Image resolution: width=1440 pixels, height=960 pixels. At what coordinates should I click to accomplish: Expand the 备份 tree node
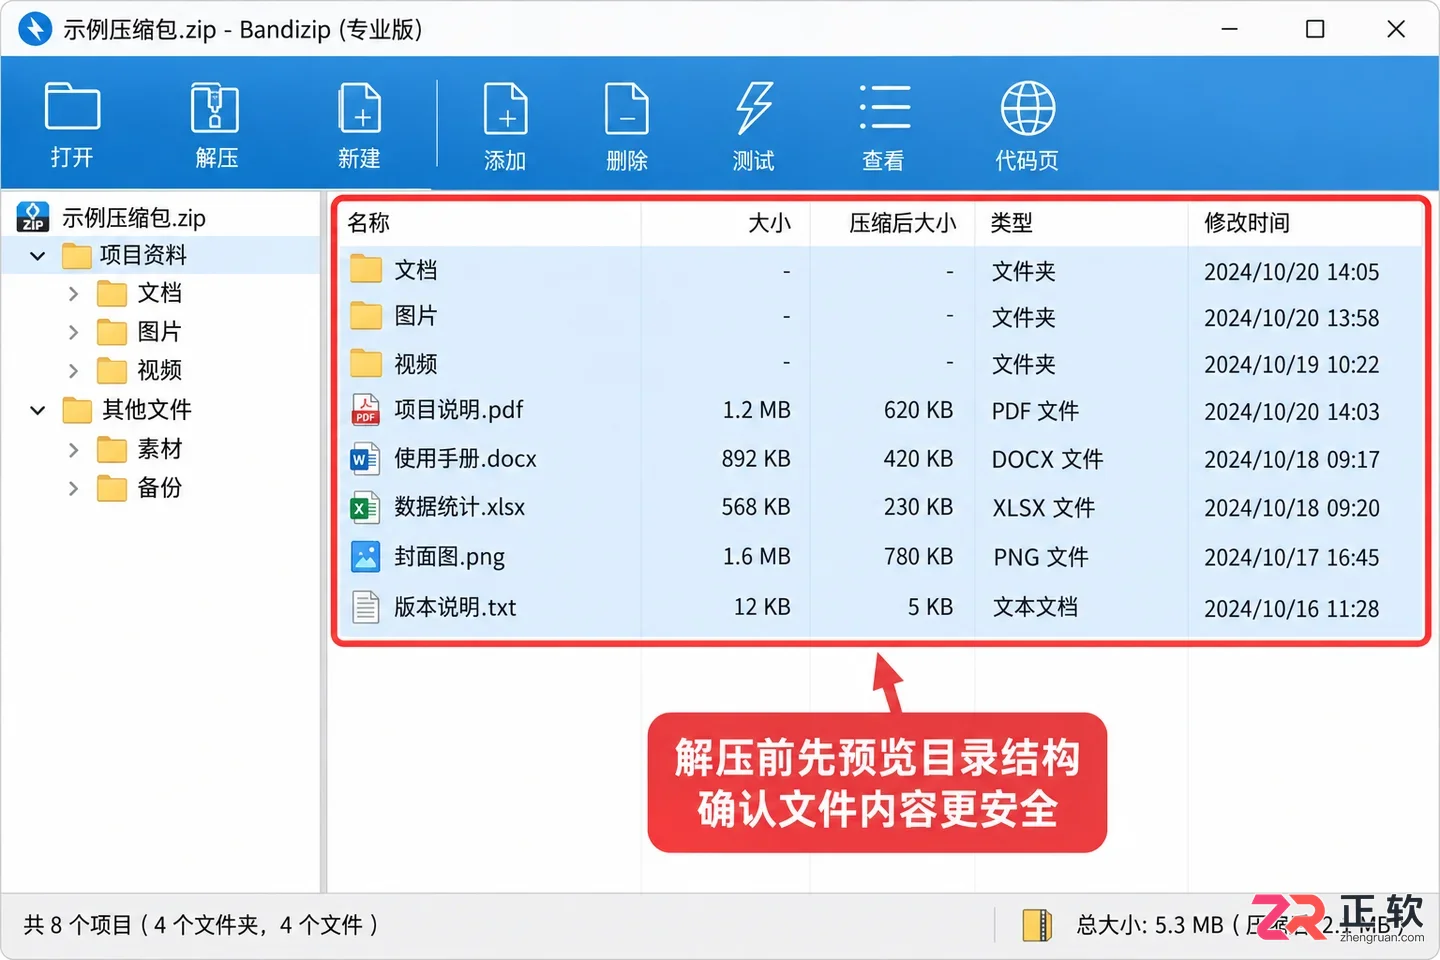pyautogui.click(x=73, y=489)
